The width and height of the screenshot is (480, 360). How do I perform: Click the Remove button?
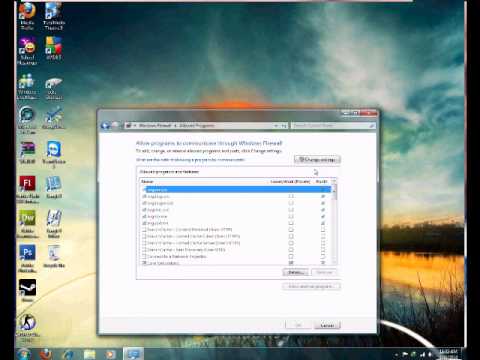click(x=324, y=272)
